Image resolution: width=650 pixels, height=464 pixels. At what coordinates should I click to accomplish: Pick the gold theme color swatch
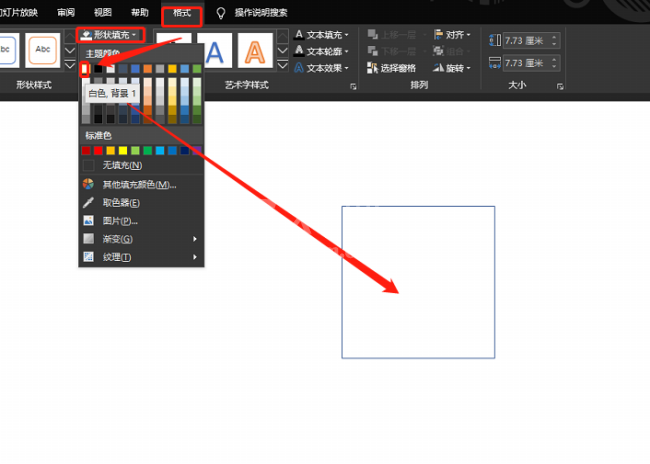click(x=172, y=69)
